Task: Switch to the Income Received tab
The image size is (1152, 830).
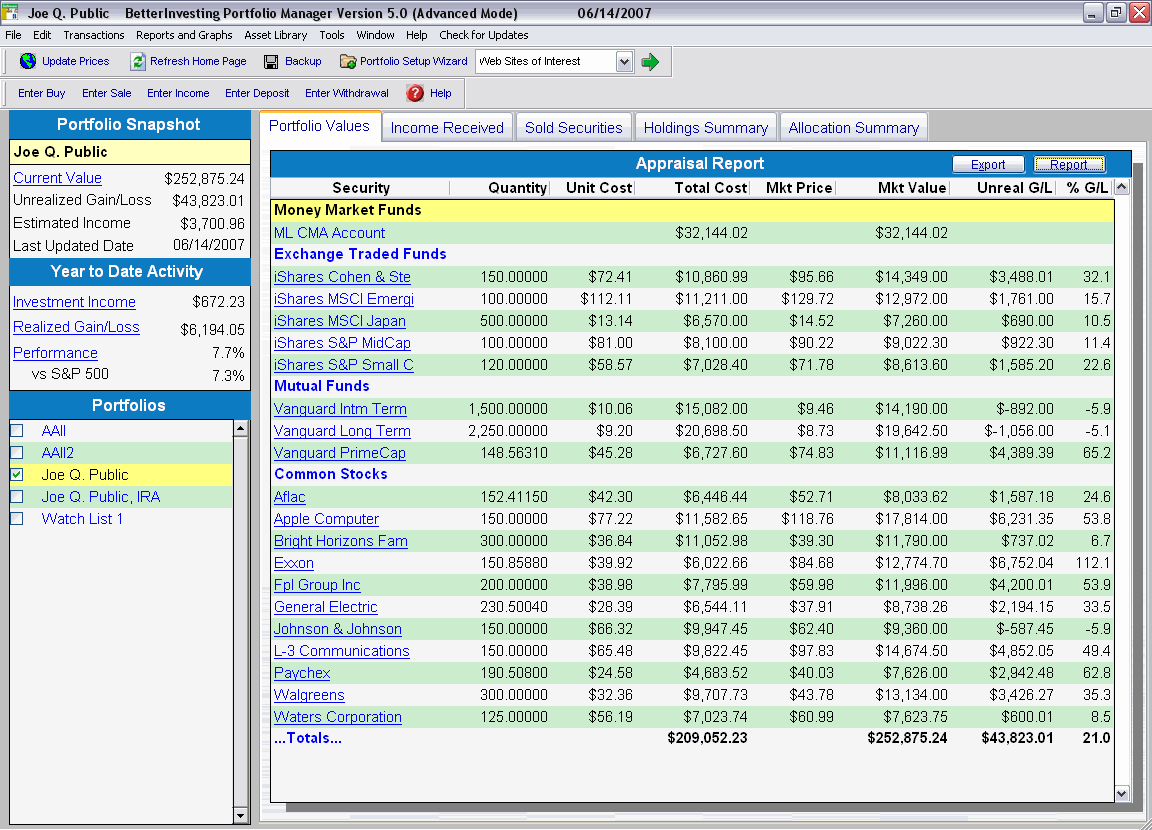Action: (x=446, y=126)
